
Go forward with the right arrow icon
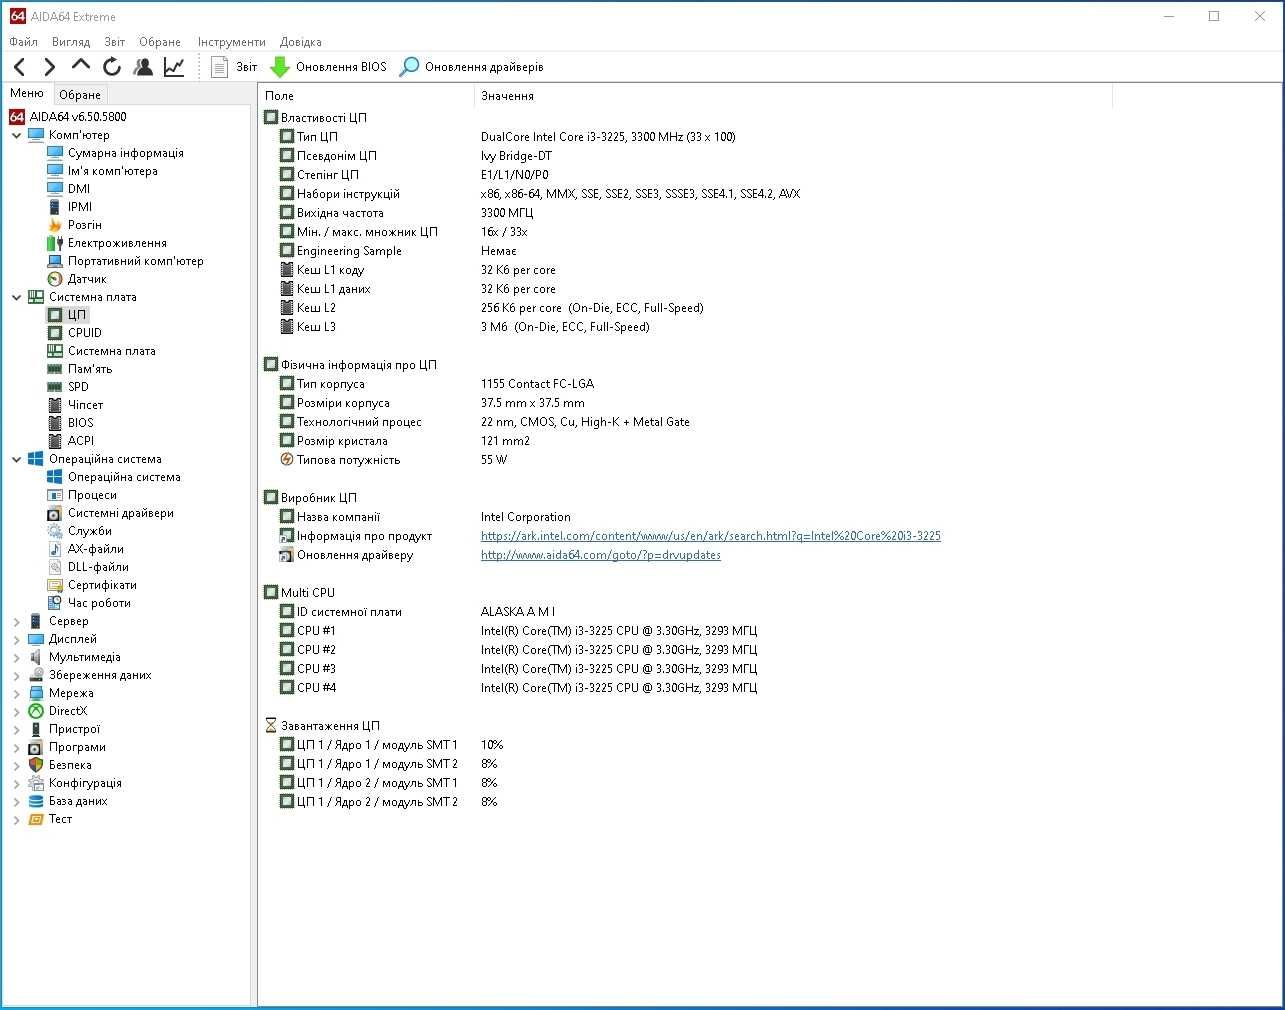(50, 67)
